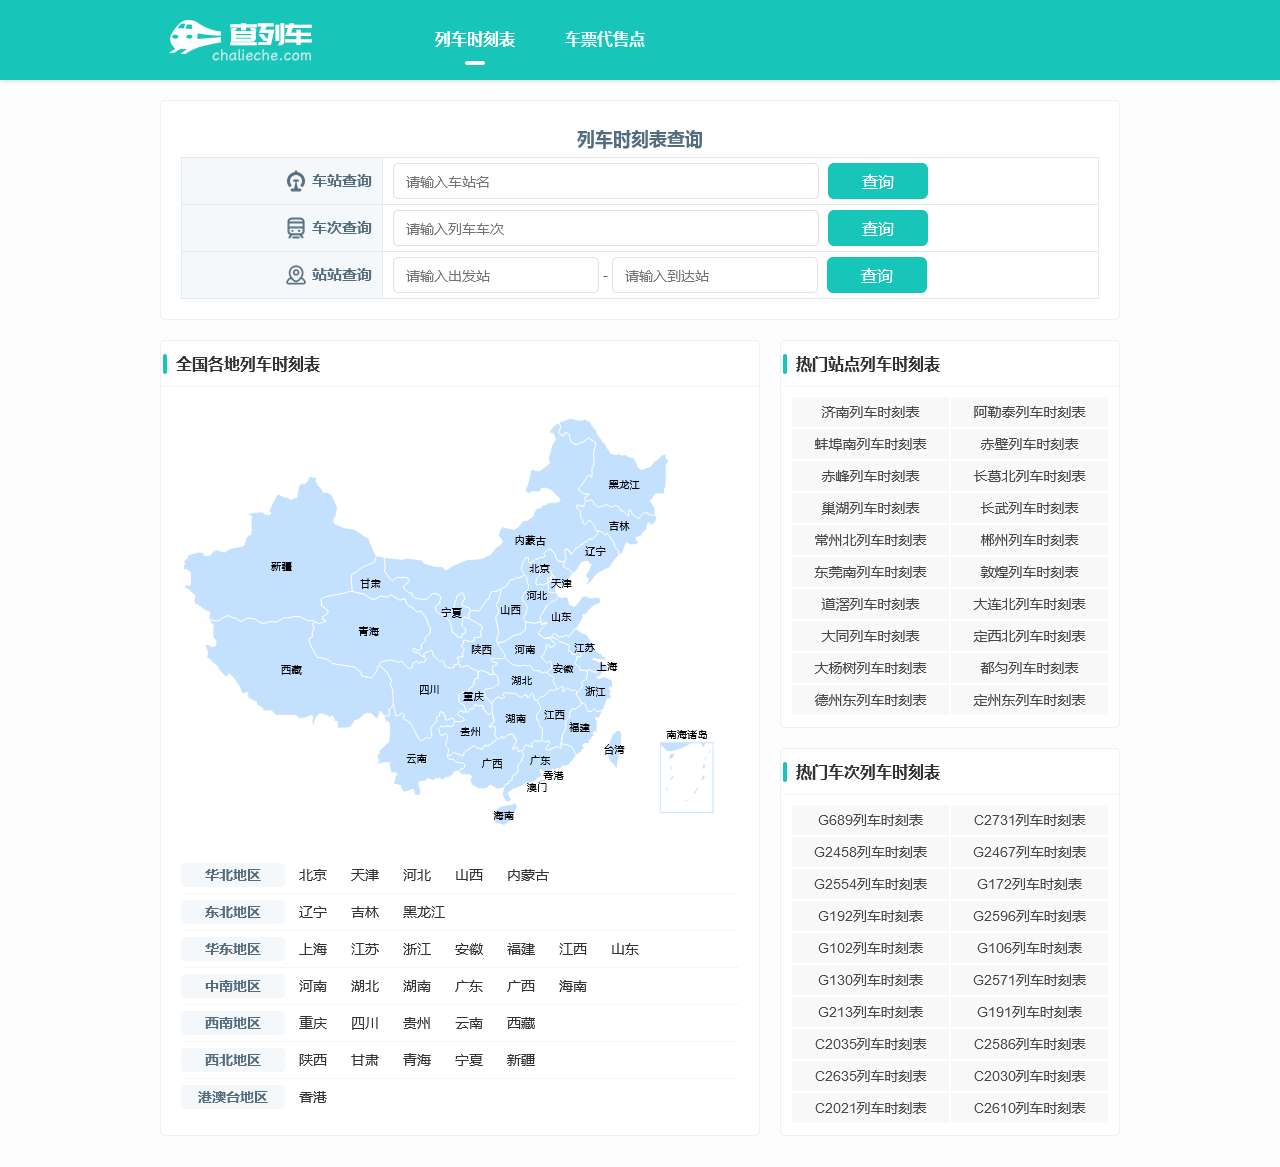The height and width of the screenshot is (1167, 1280).
Task: Open 大同列车时刻表 link
Action: (870, 636)
